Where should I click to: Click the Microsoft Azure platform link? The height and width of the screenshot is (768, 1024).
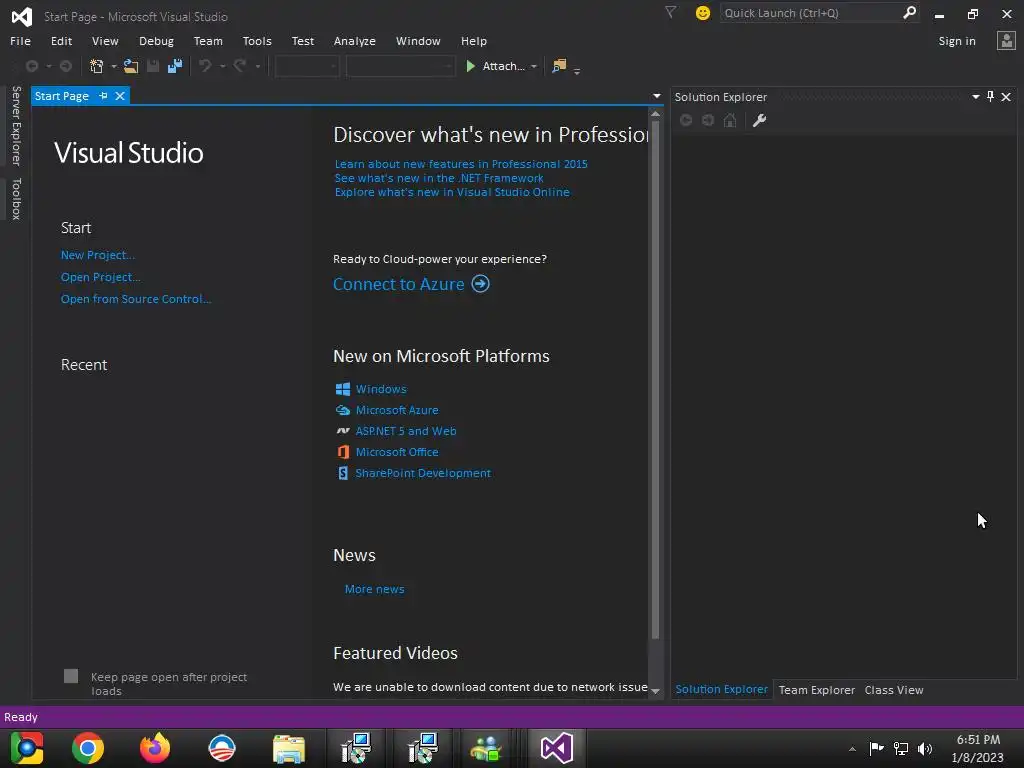pyautogui.click(x=396, y=410)
